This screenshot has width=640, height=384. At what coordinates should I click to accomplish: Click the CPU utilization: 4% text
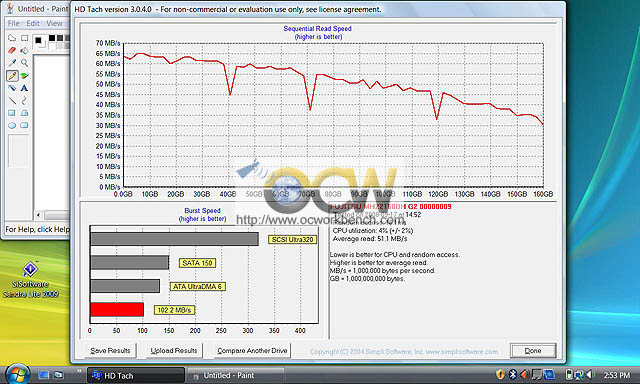point(373,231)
